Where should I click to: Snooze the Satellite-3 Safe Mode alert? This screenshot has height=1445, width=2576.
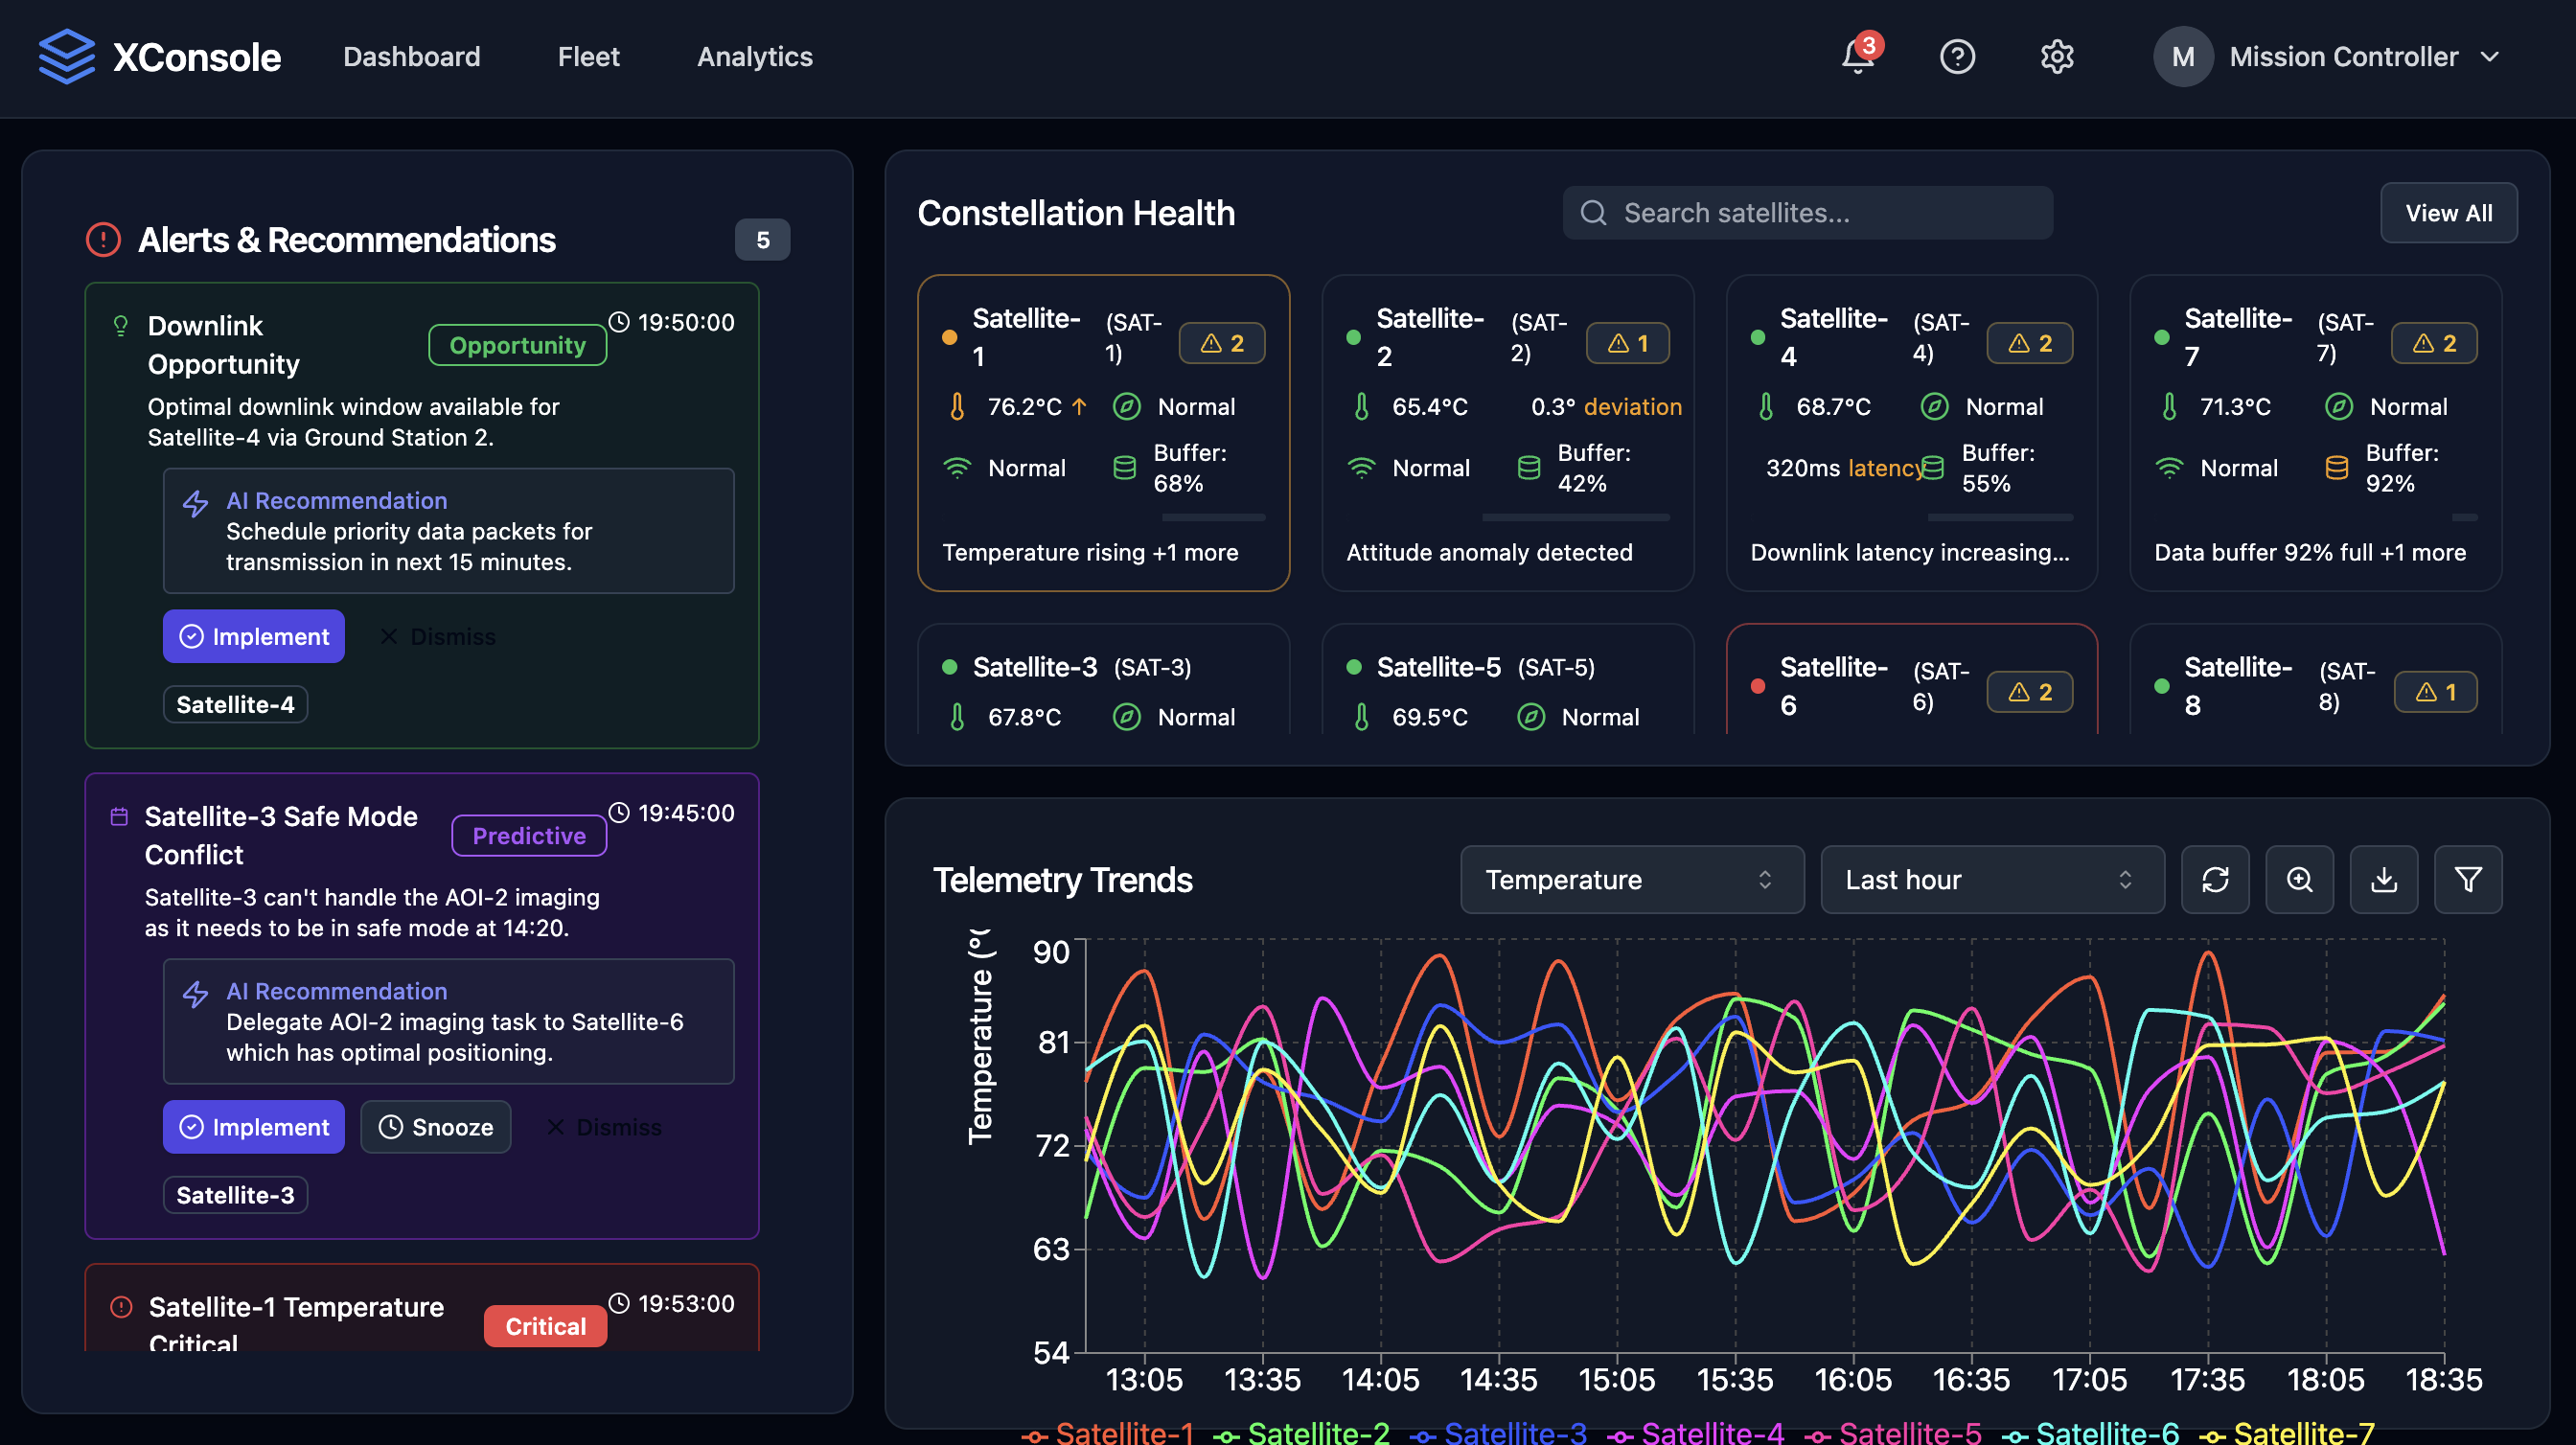[x=435, y=1127]
